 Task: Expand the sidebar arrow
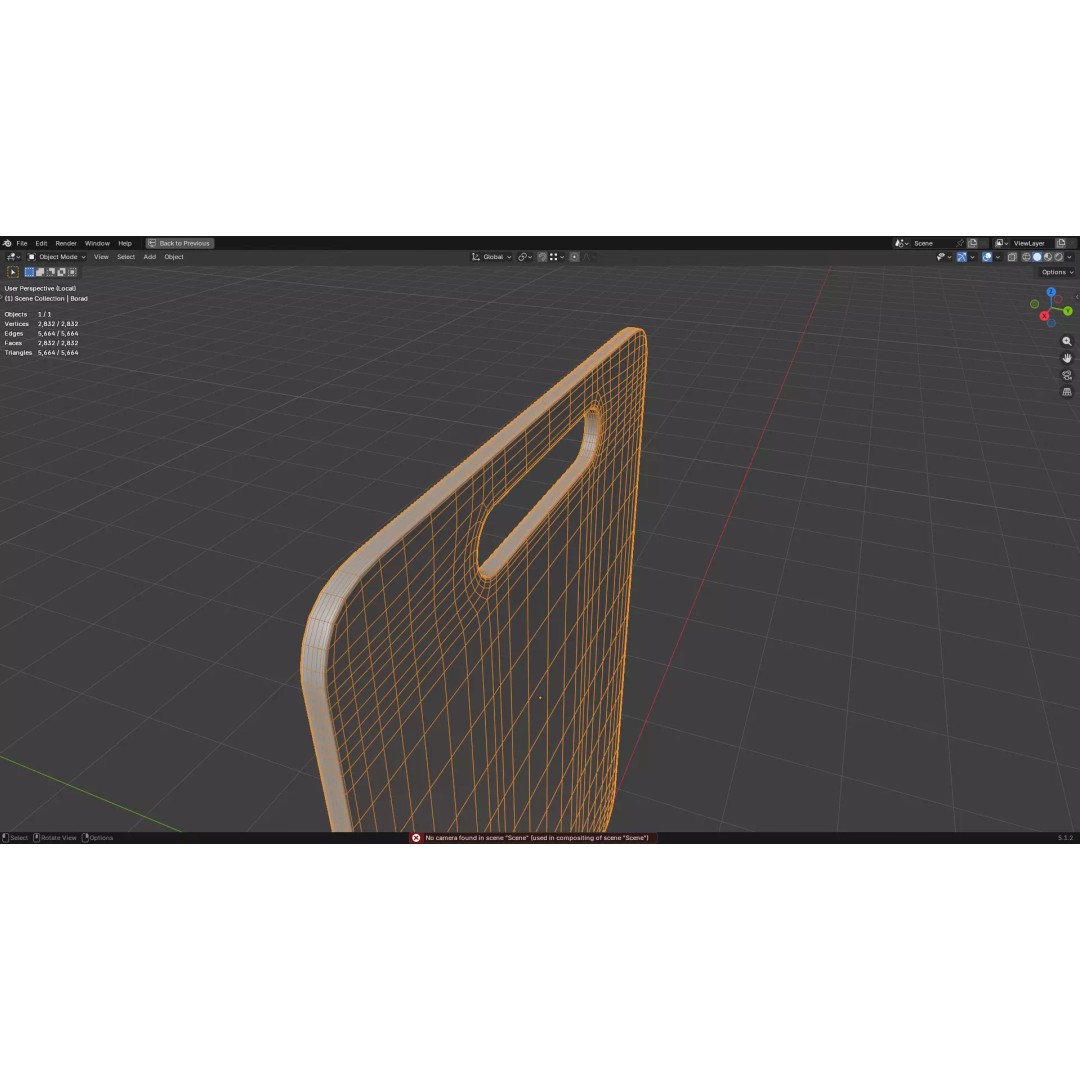coord(1077,297)
